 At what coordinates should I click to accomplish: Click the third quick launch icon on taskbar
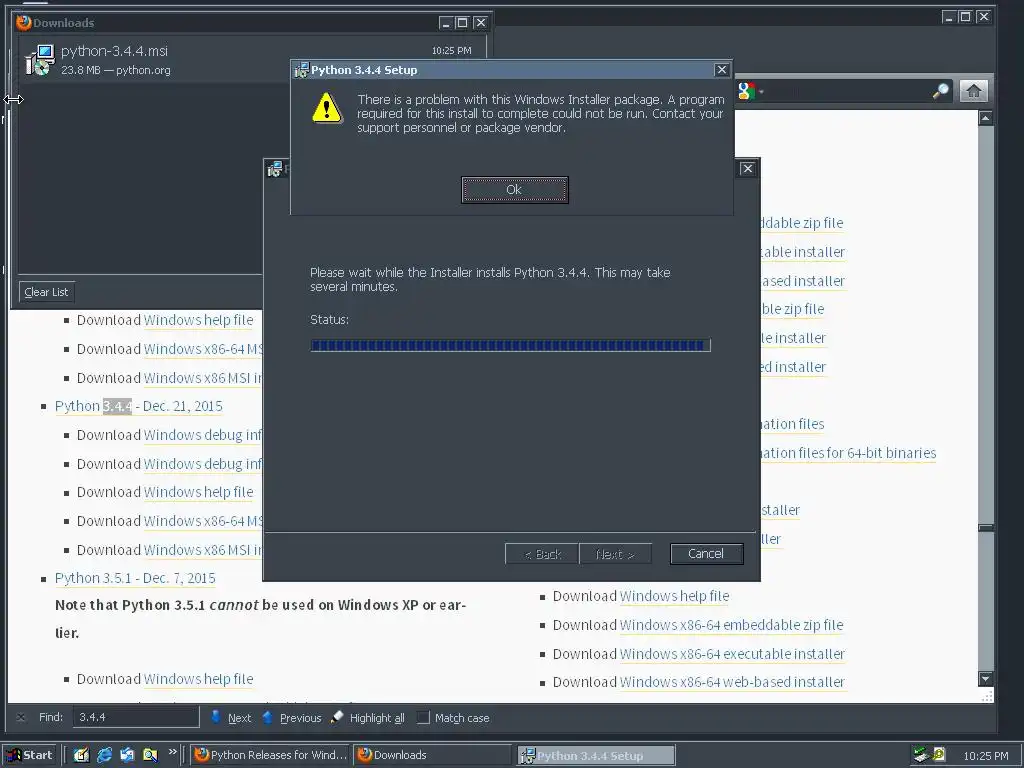[x=127, y=755]
